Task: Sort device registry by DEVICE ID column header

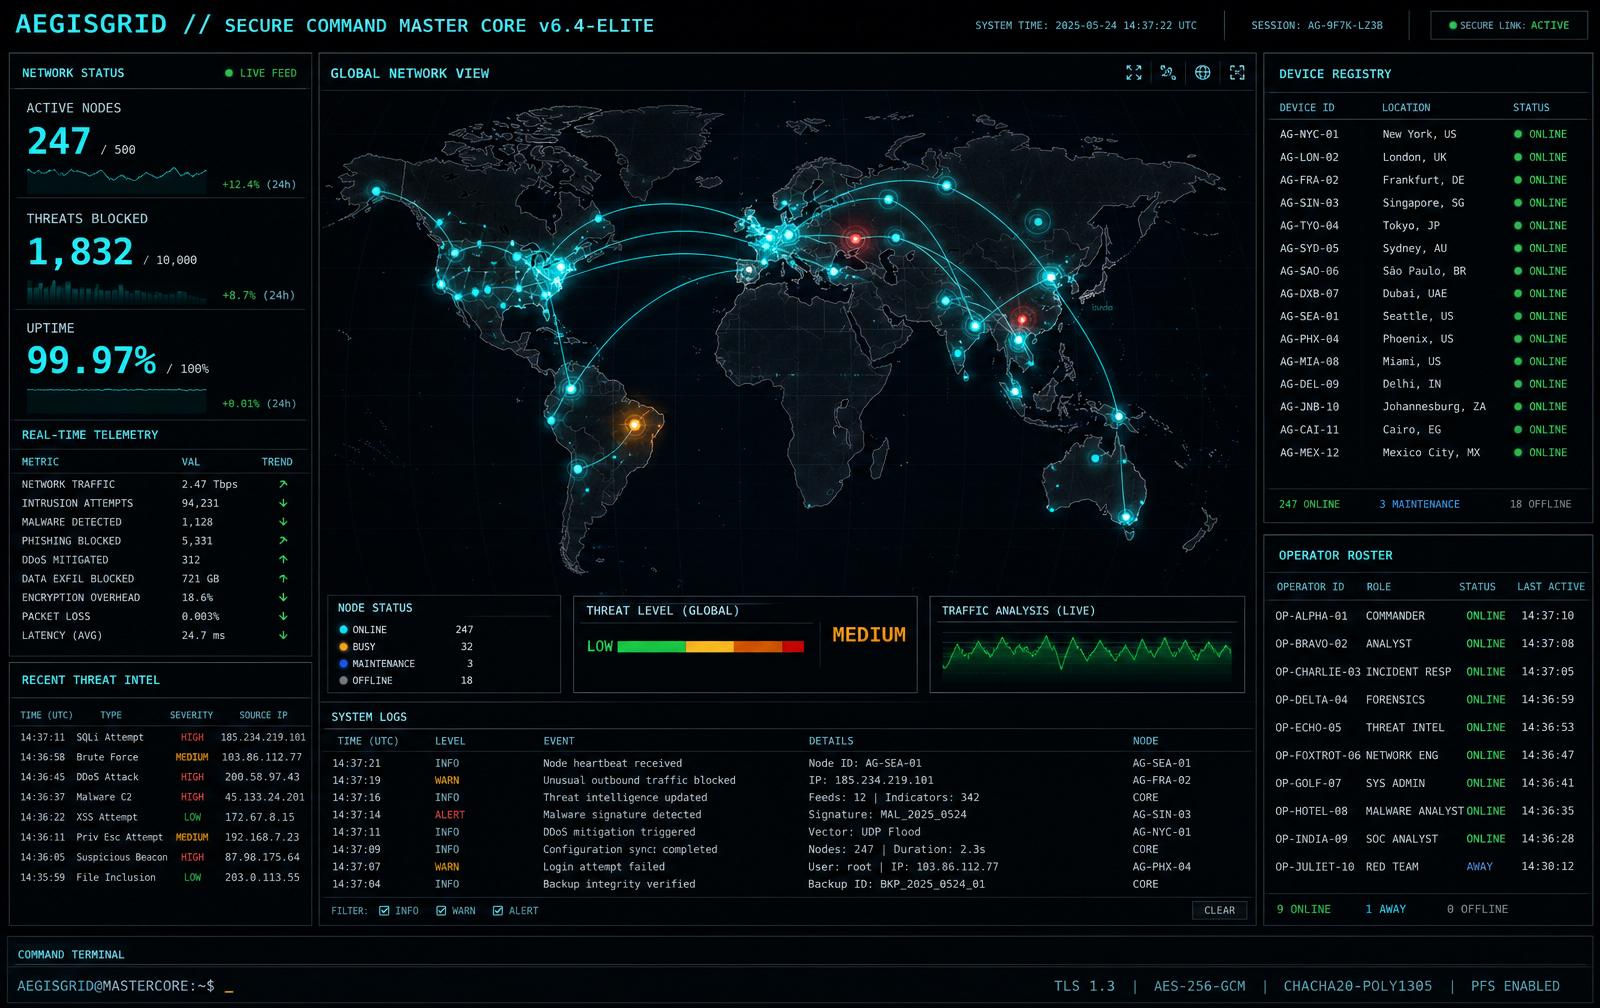Action: (1306, 107)
